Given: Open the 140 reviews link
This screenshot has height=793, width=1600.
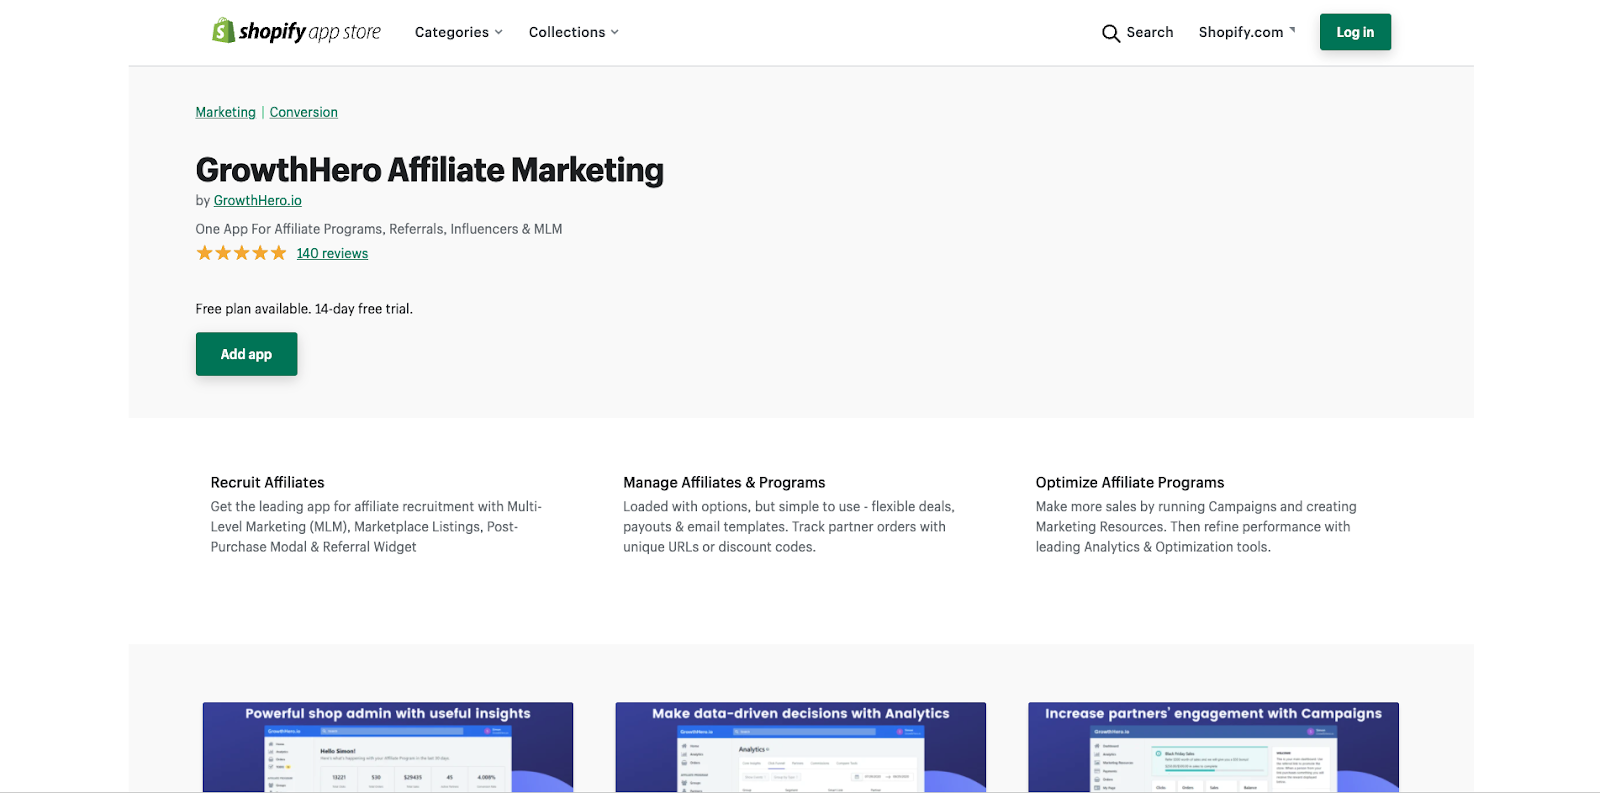Looking at the screenshot, I should tap(332, 253).
